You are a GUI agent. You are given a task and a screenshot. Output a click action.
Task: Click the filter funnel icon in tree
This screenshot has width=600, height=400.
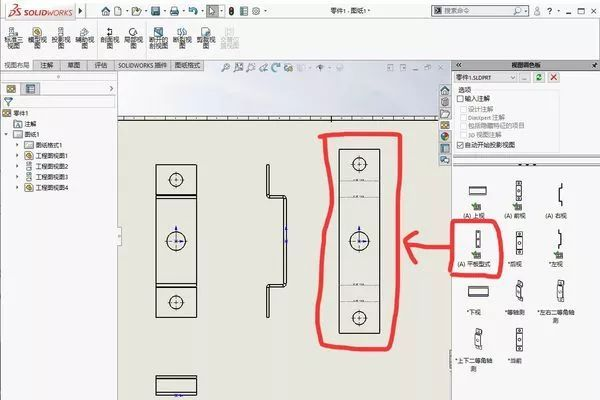tap(8, 101)
